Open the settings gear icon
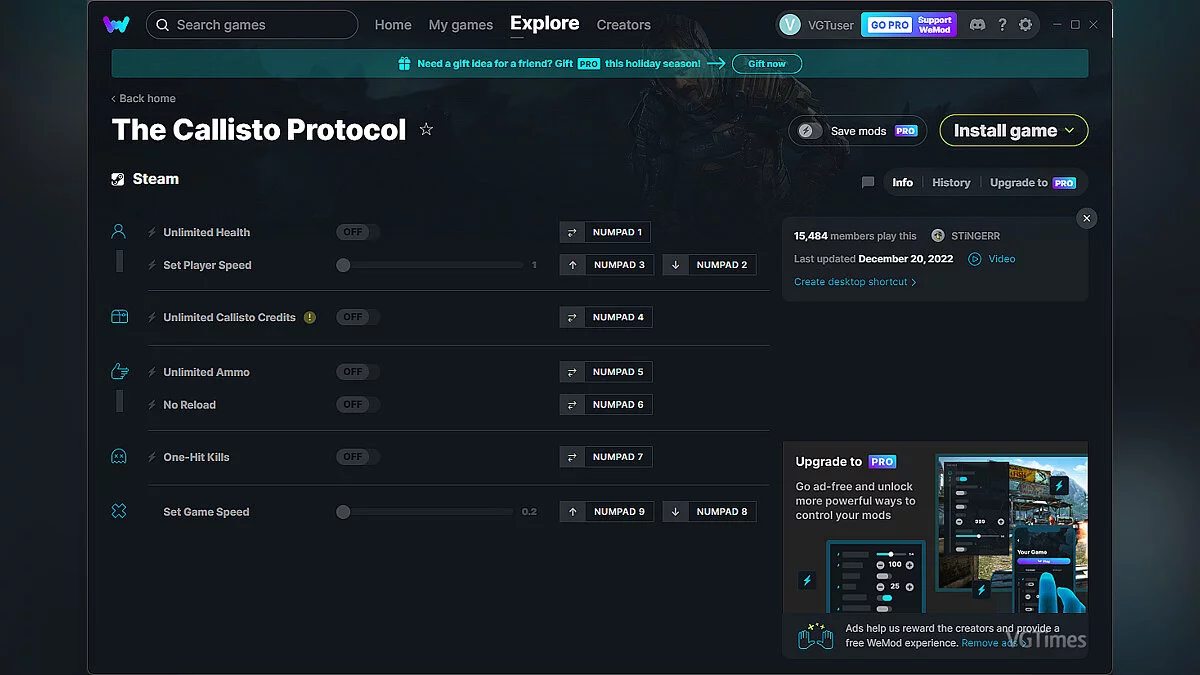Screen dimensions: 1200x675 point(1026,24)
